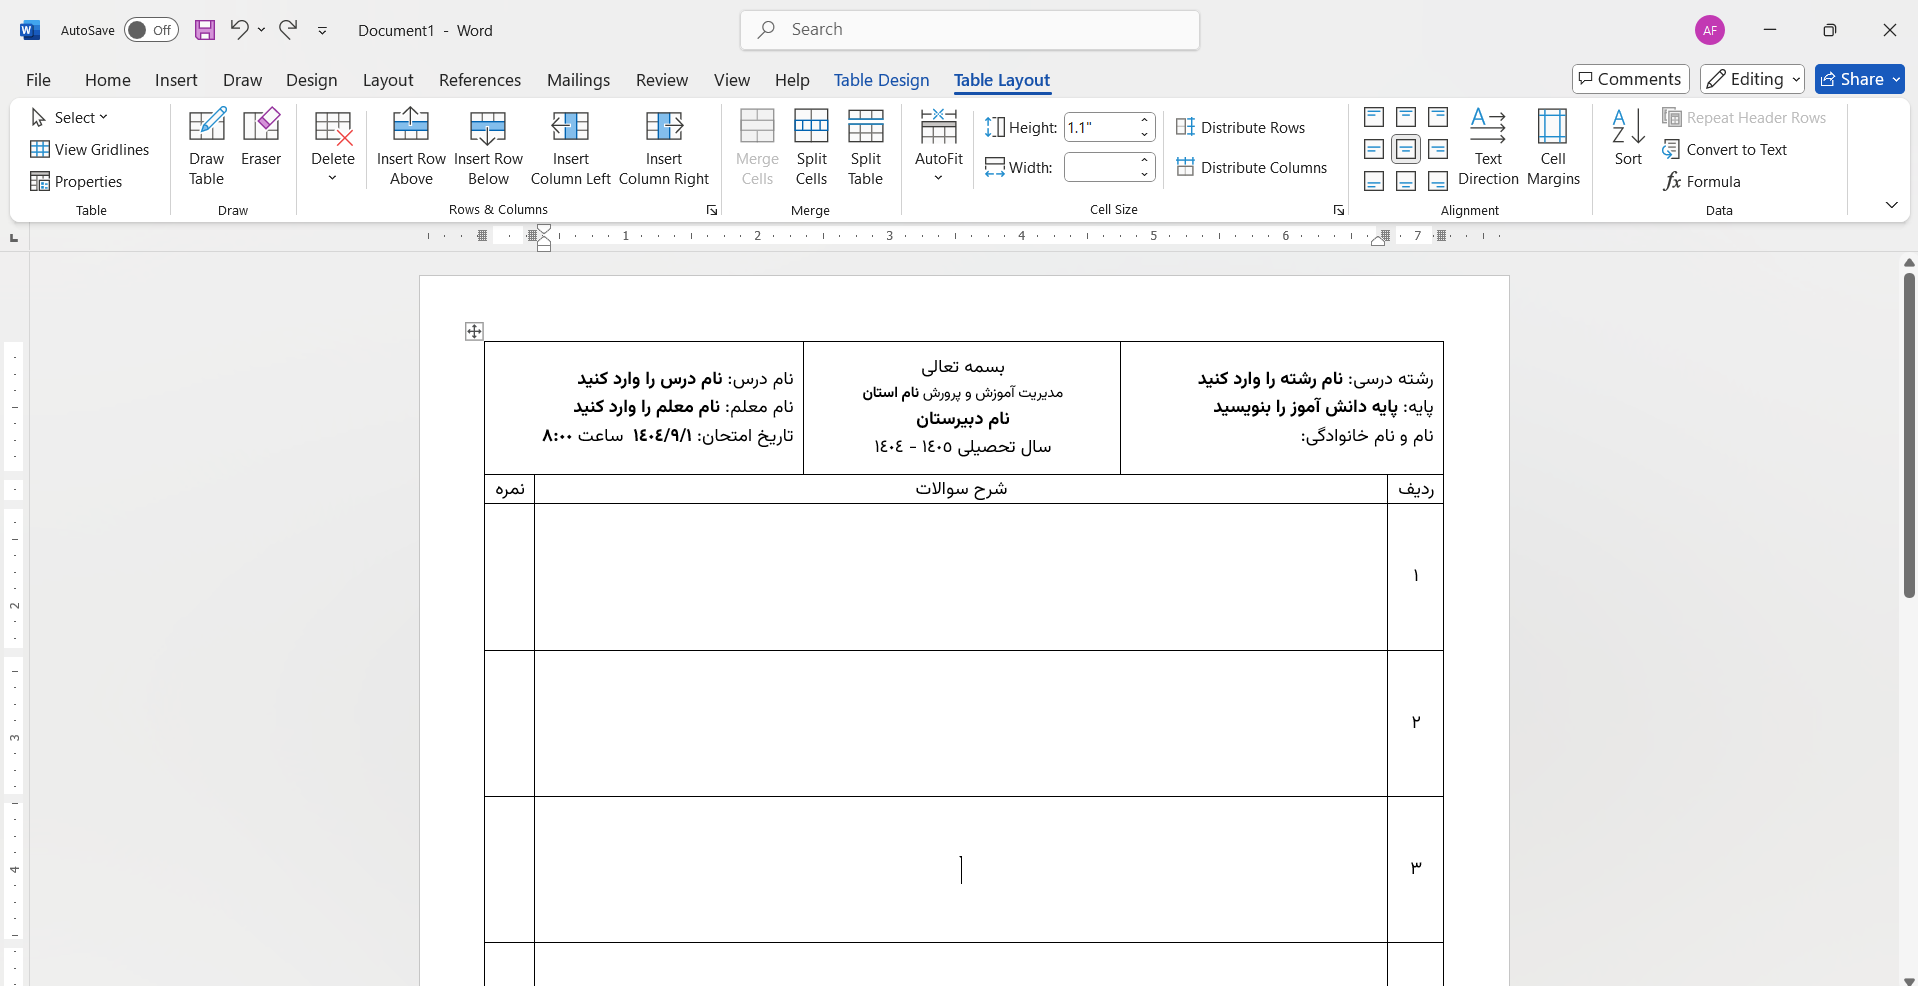The height and width of the screenshot is (986, 1918).
Task: Click the ruler tab selector
Action: (14, 238)
